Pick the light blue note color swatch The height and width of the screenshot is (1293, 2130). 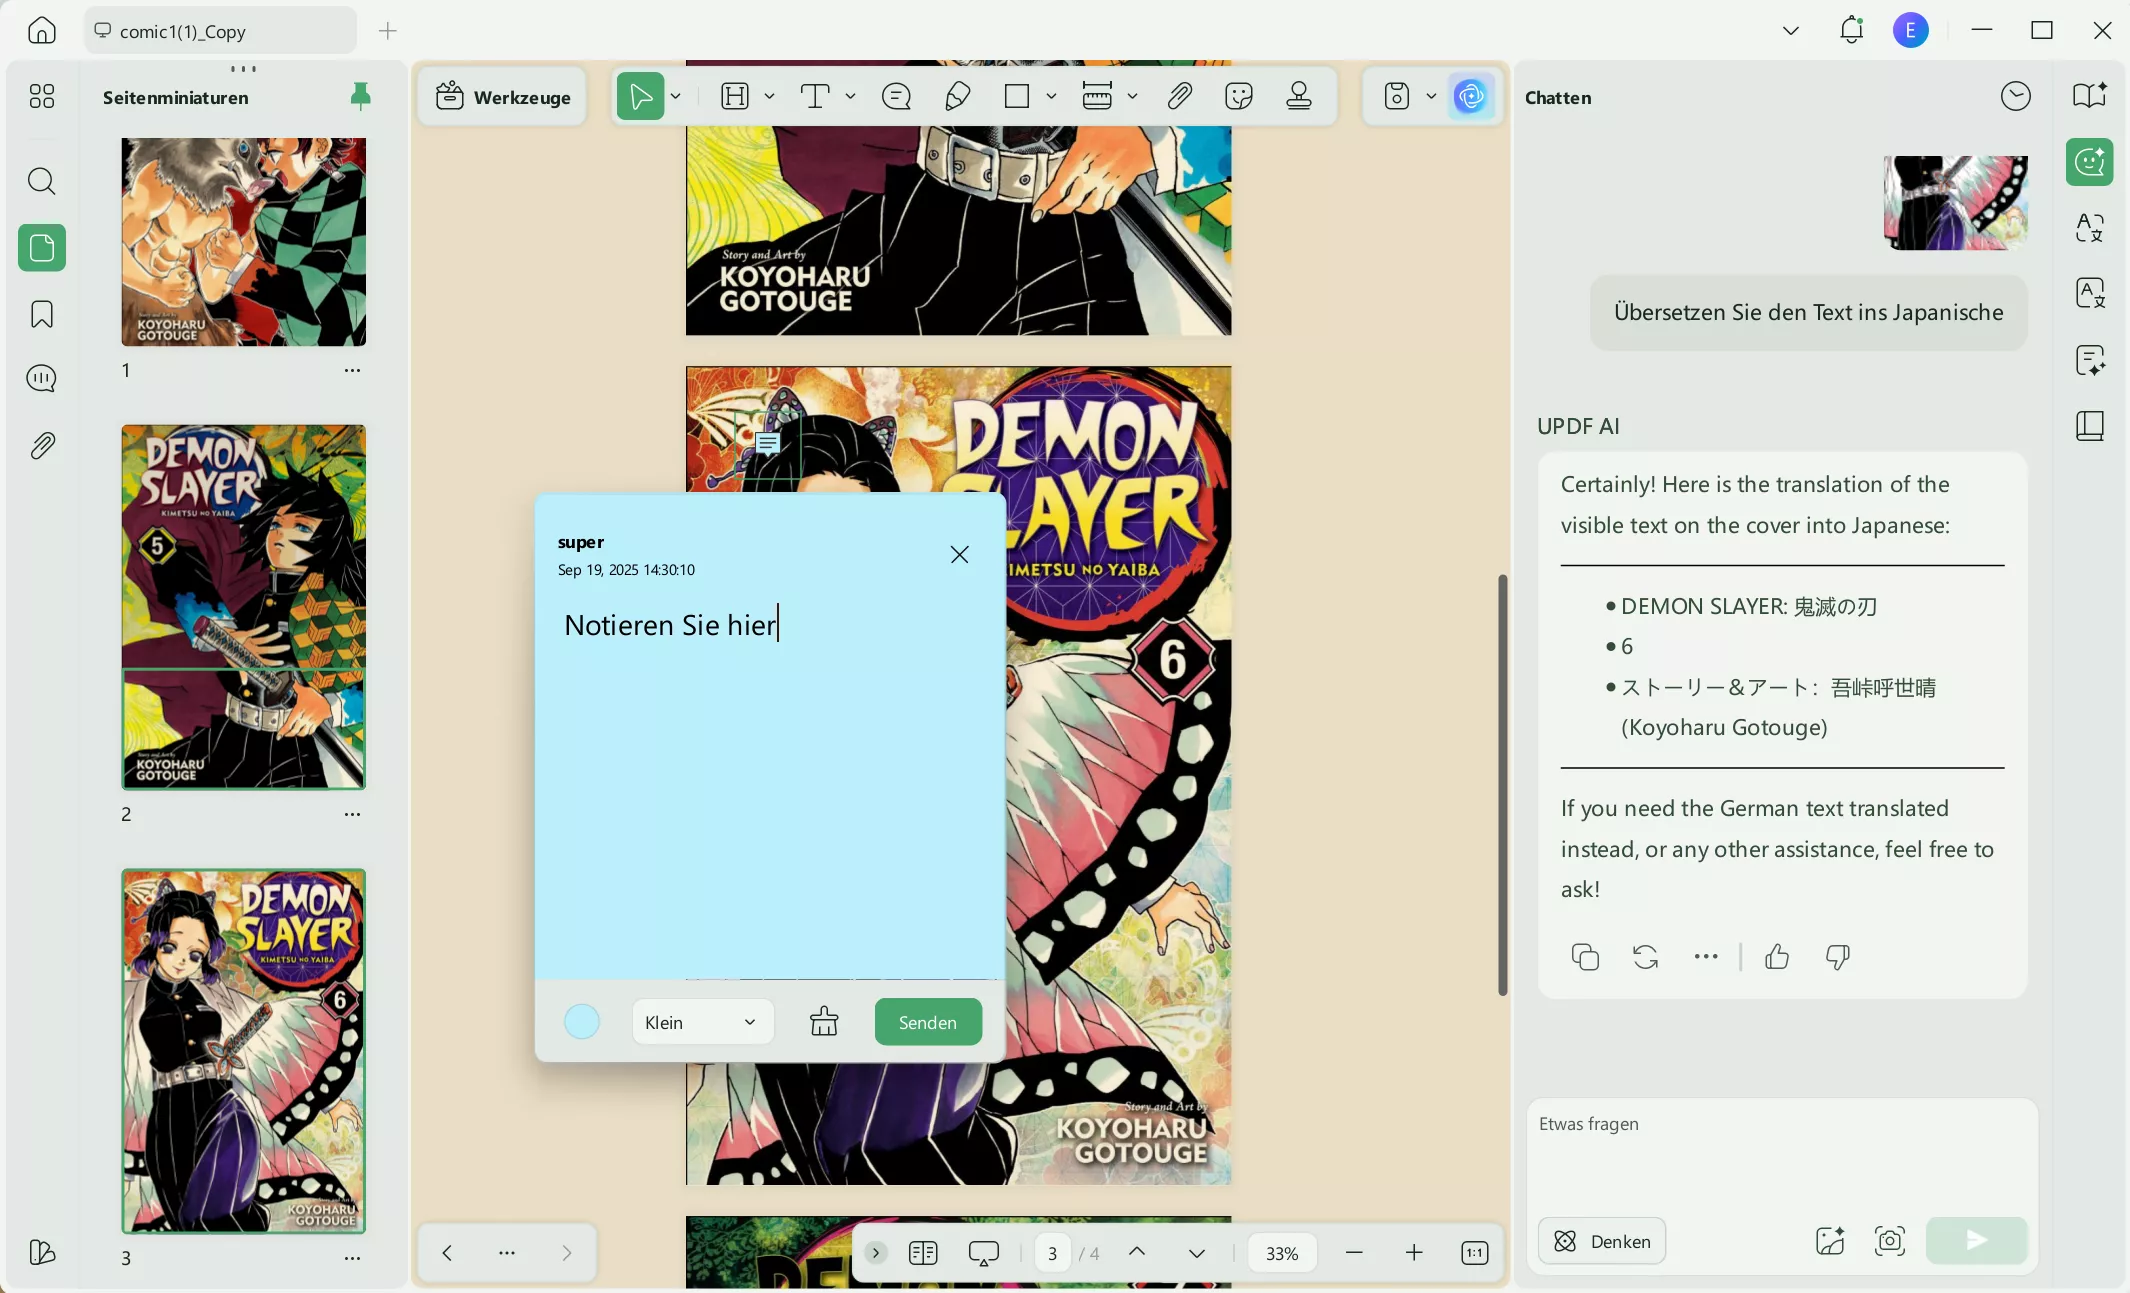[582, 1022]
